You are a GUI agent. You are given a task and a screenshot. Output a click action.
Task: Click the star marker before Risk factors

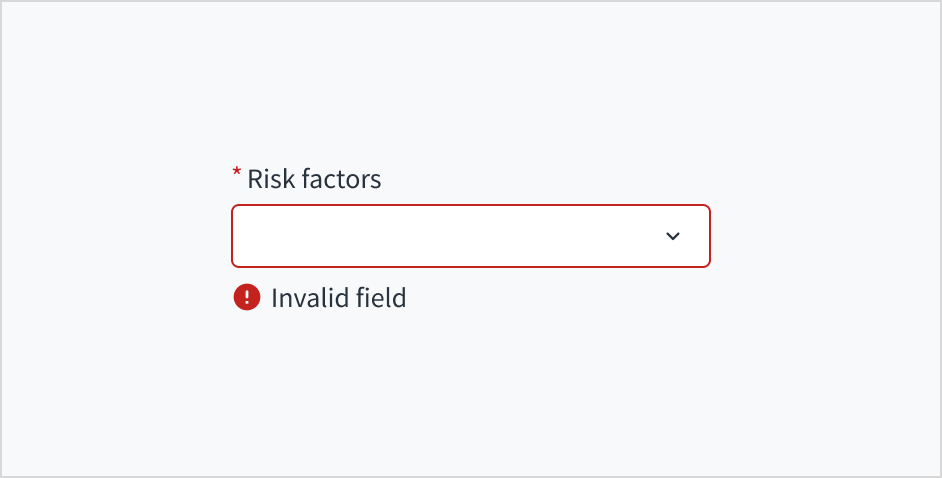coord(237,175)
